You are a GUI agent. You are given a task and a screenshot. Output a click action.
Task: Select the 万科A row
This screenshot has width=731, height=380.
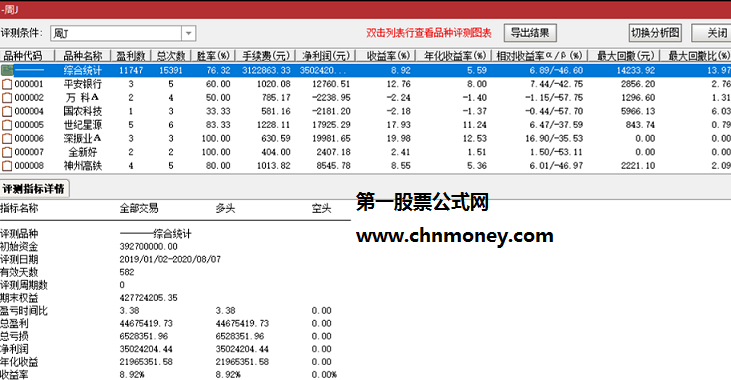click(x=366, y=97)
